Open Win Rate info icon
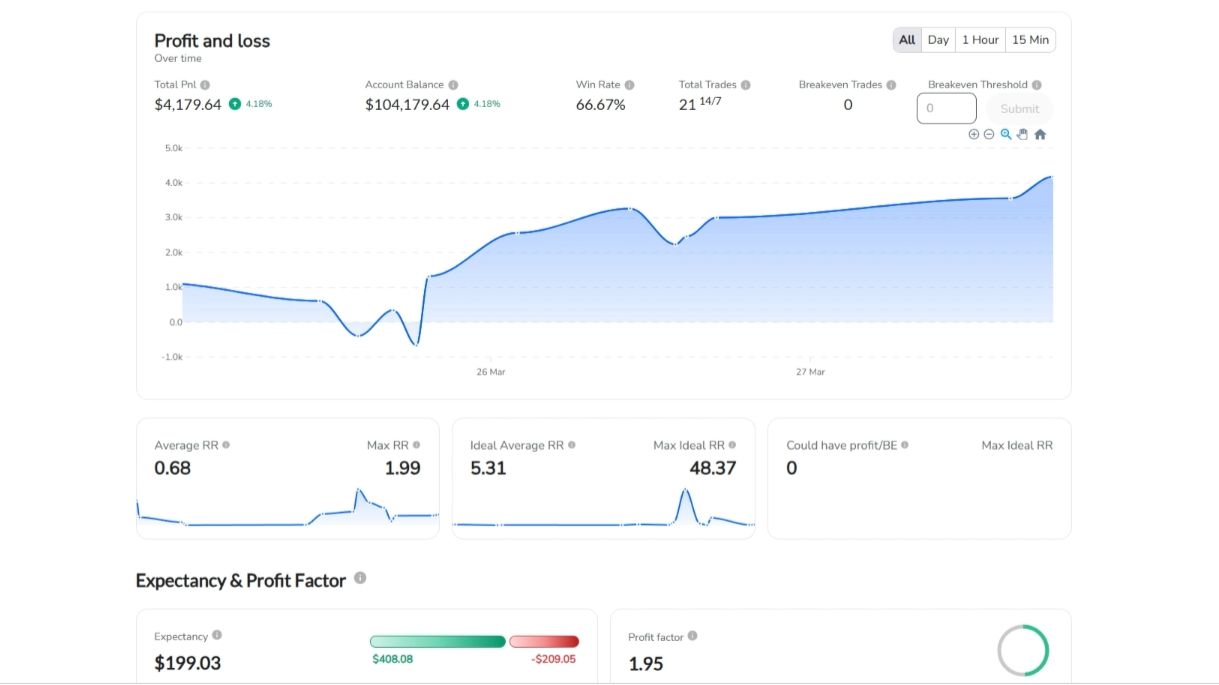 coord(629,85)
